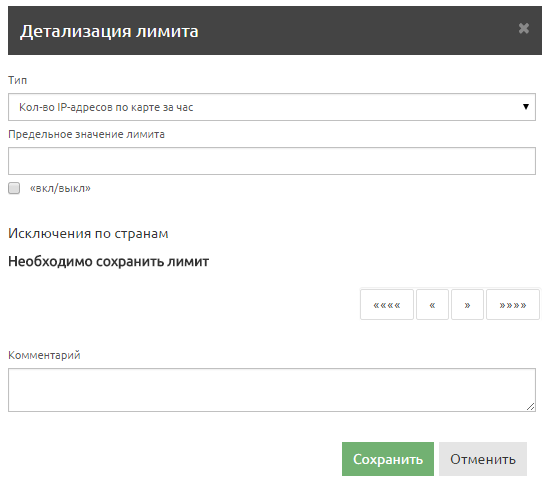This screenshot has width=551, height=487.
Task: Click the Предельное значение лимита label
Action: (x=86, y=134)
